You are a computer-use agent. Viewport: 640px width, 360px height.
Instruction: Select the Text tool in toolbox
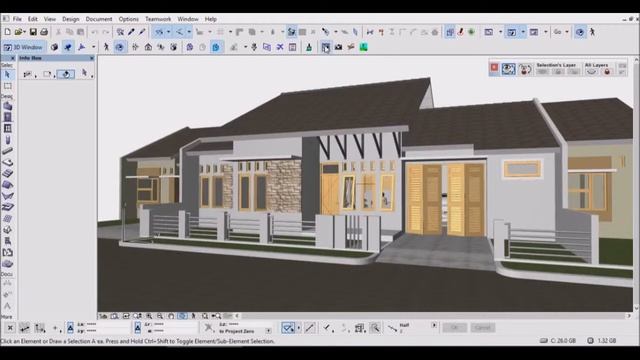pyautogui.click(x=7, y=306)
